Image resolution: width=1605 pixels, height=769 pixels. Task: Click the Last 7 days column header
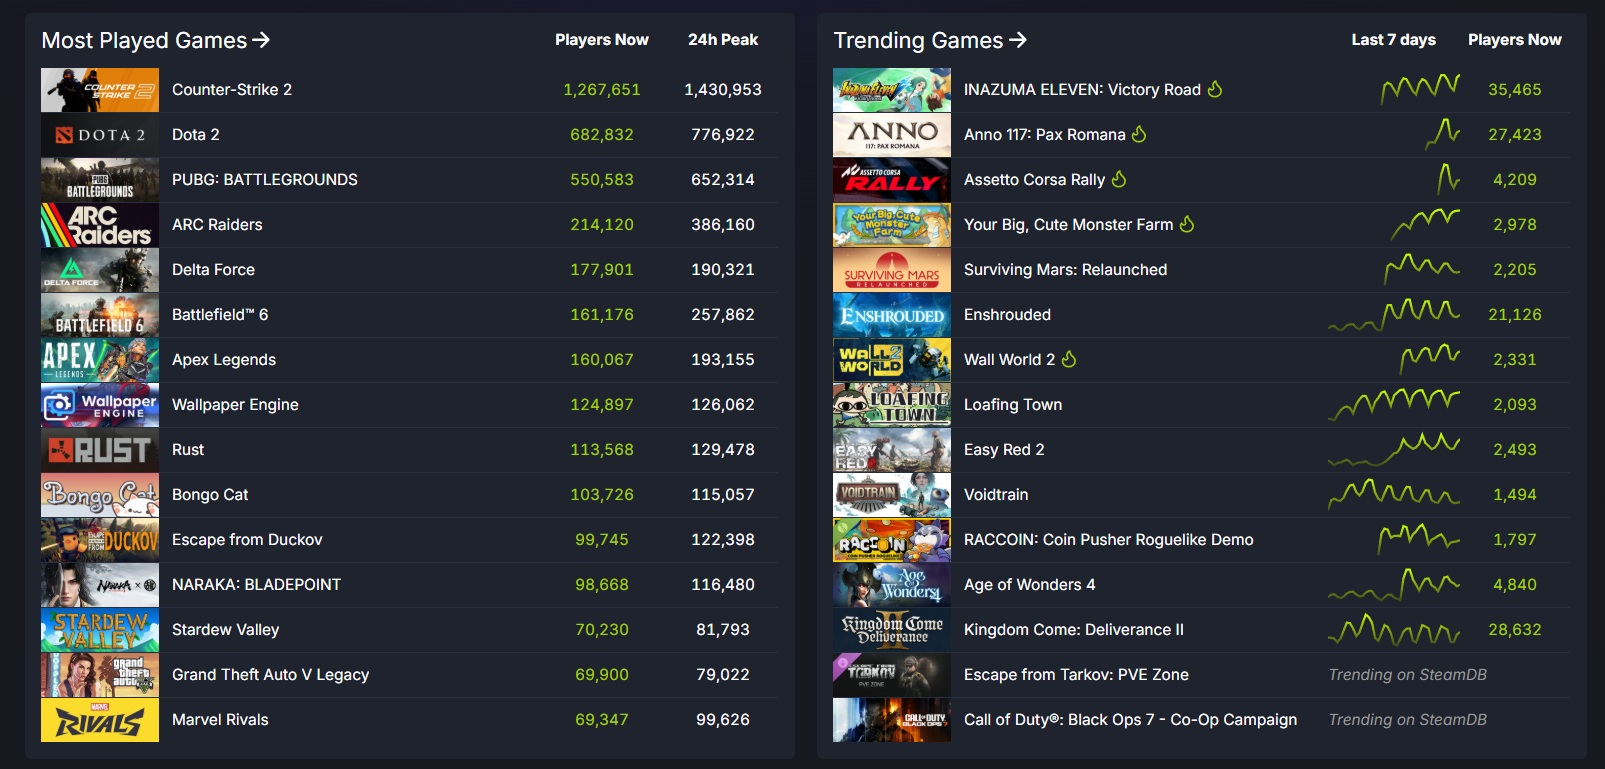[x=1393, y=40]
